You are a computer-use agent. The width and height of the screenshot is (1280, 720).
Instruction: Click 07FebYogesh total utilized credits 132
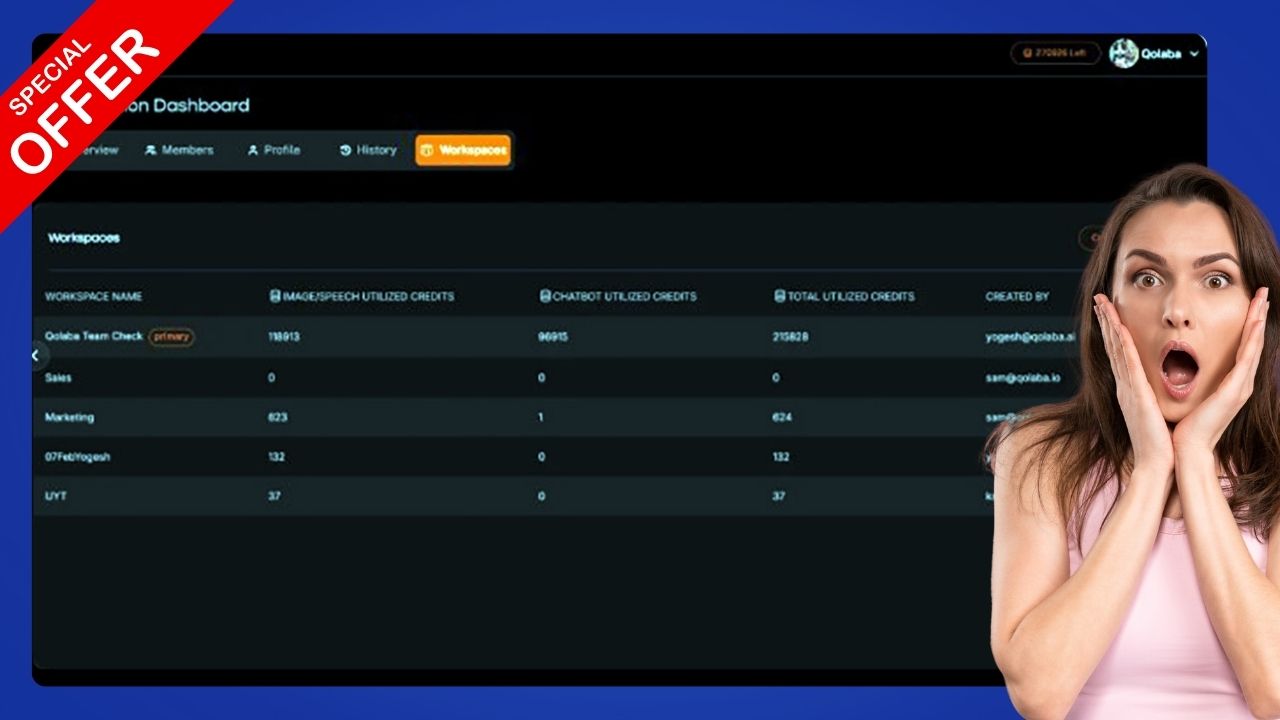point(781,457)
